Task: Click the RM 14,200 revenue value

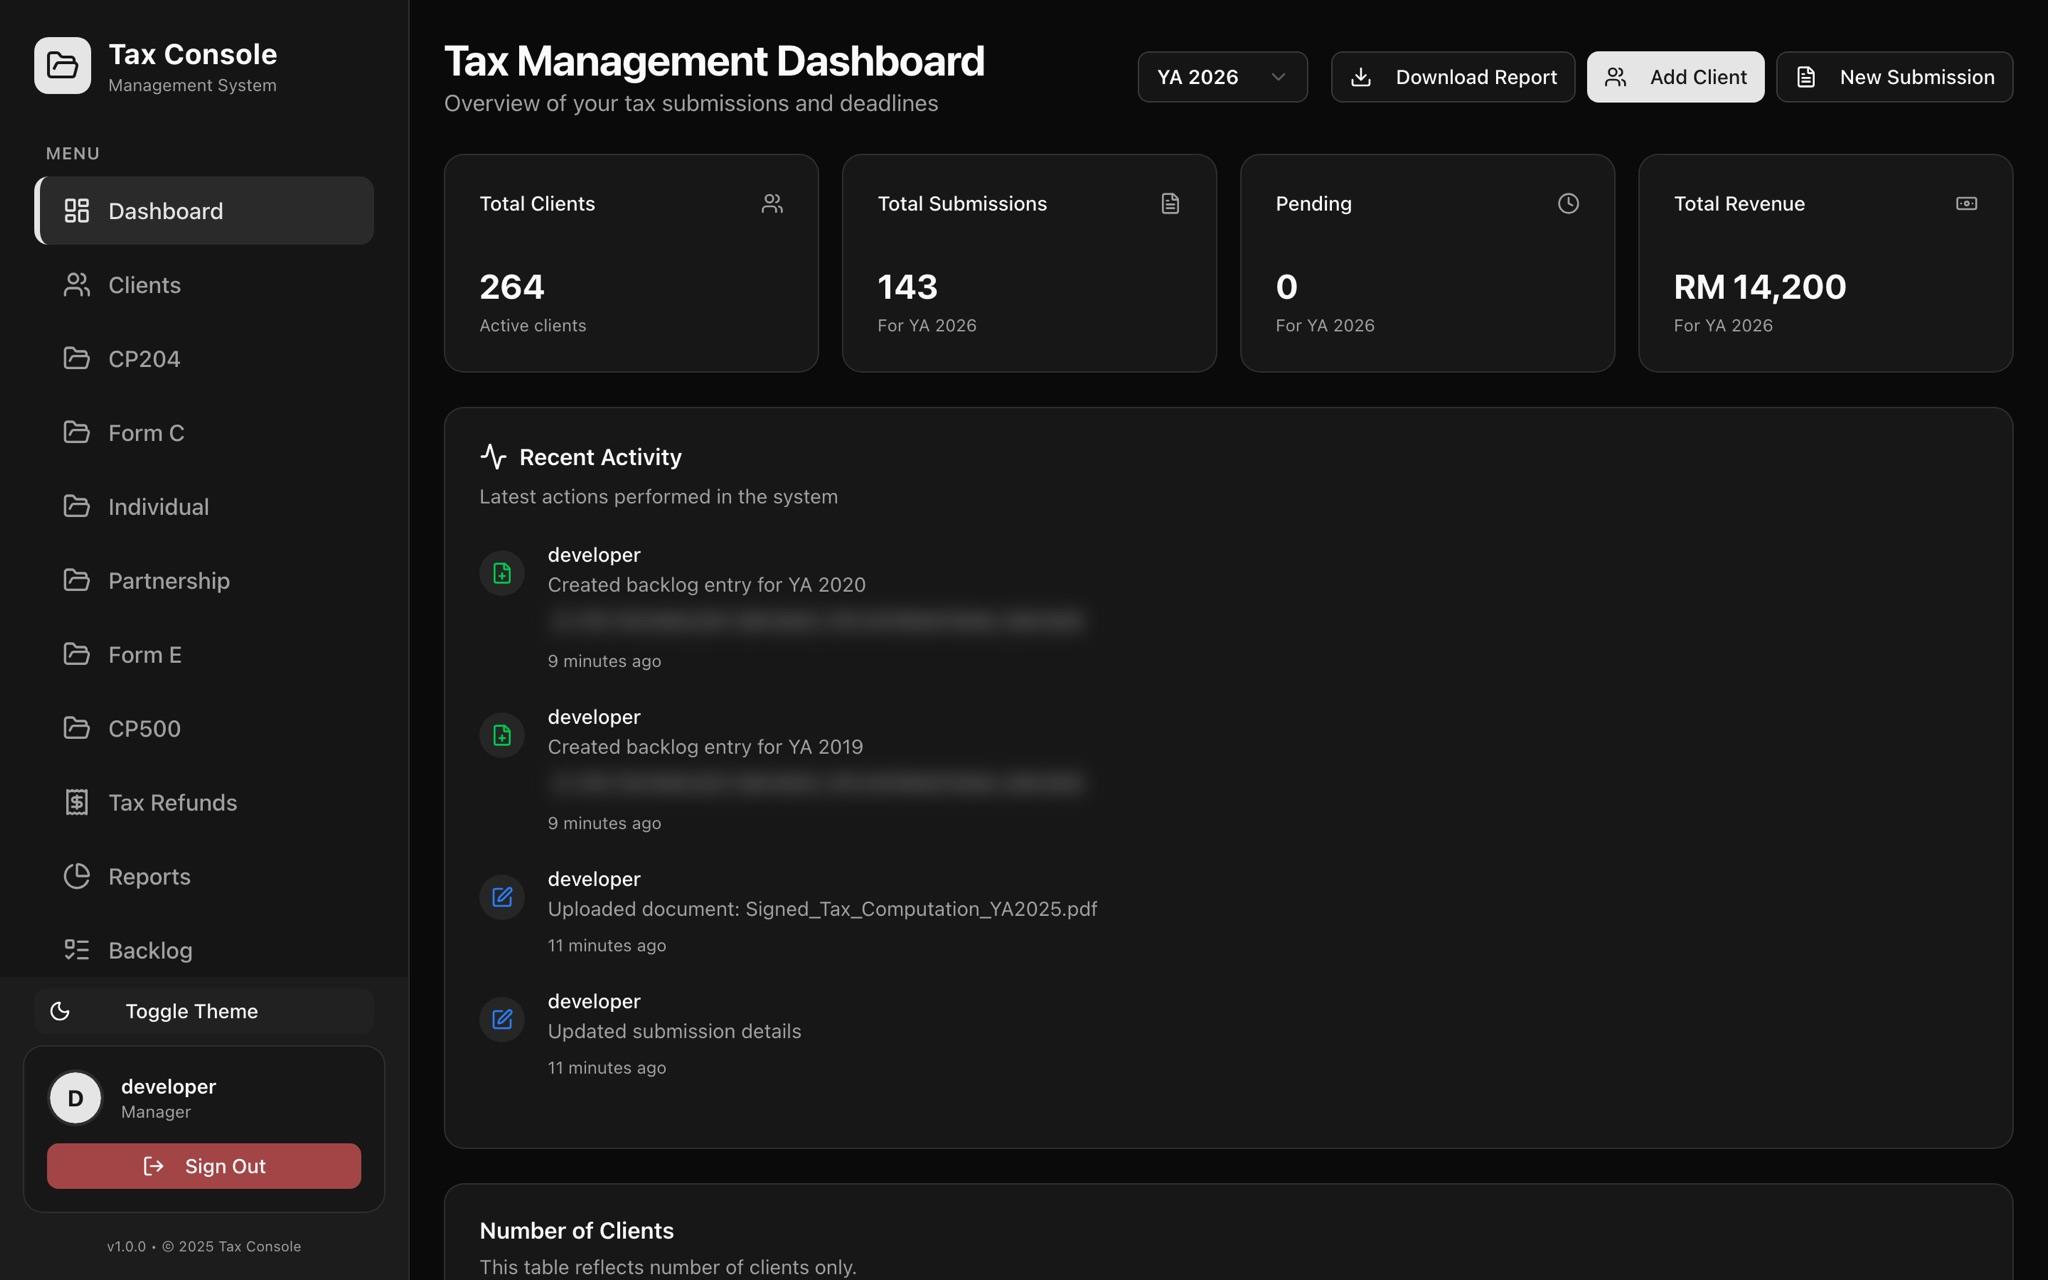Action: (1760, 287)
